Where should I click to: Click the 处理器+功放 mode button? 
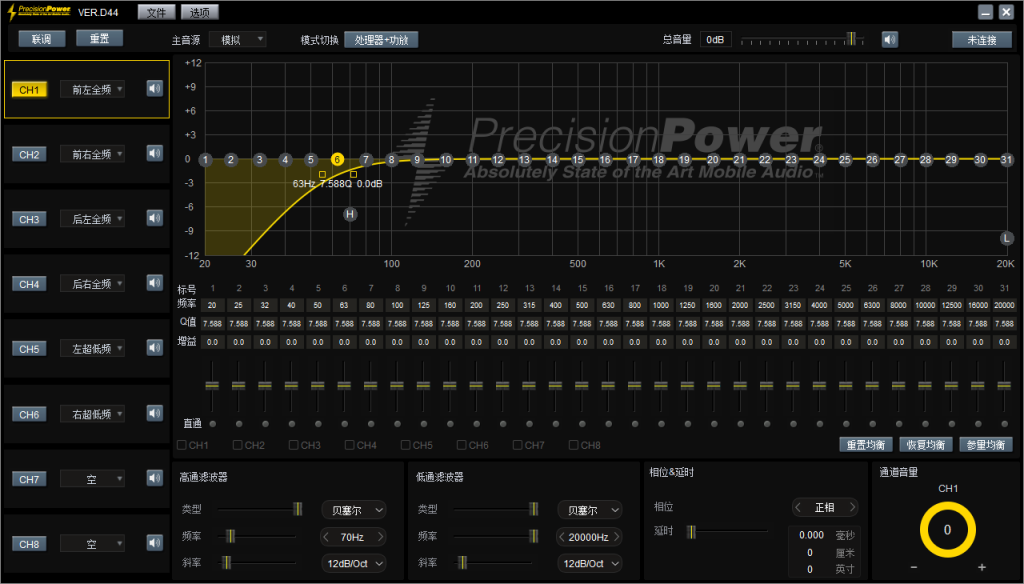[x=381, y=40]
